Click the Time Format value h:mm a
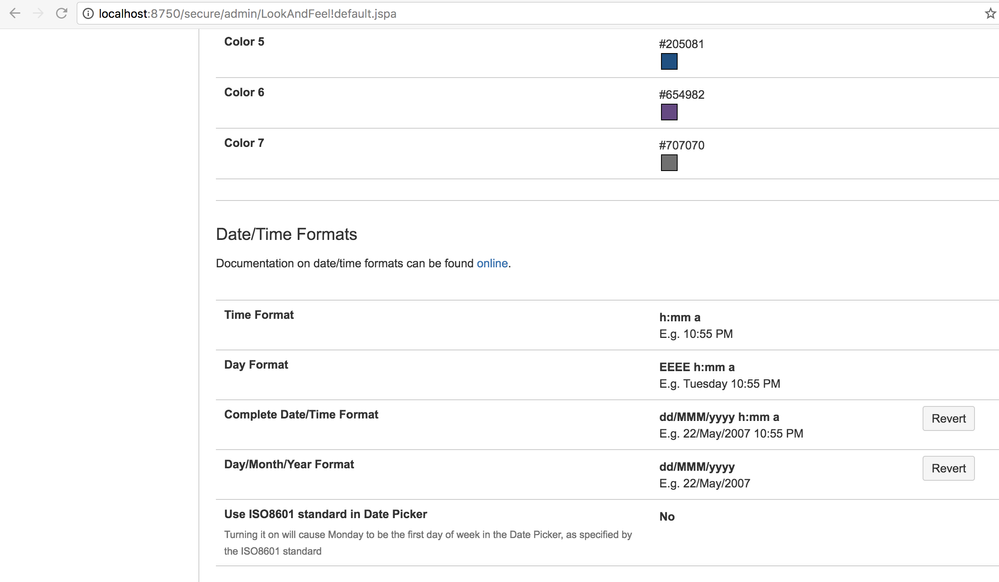Viewport: 999px width, 582px height. tap(679, 317)
